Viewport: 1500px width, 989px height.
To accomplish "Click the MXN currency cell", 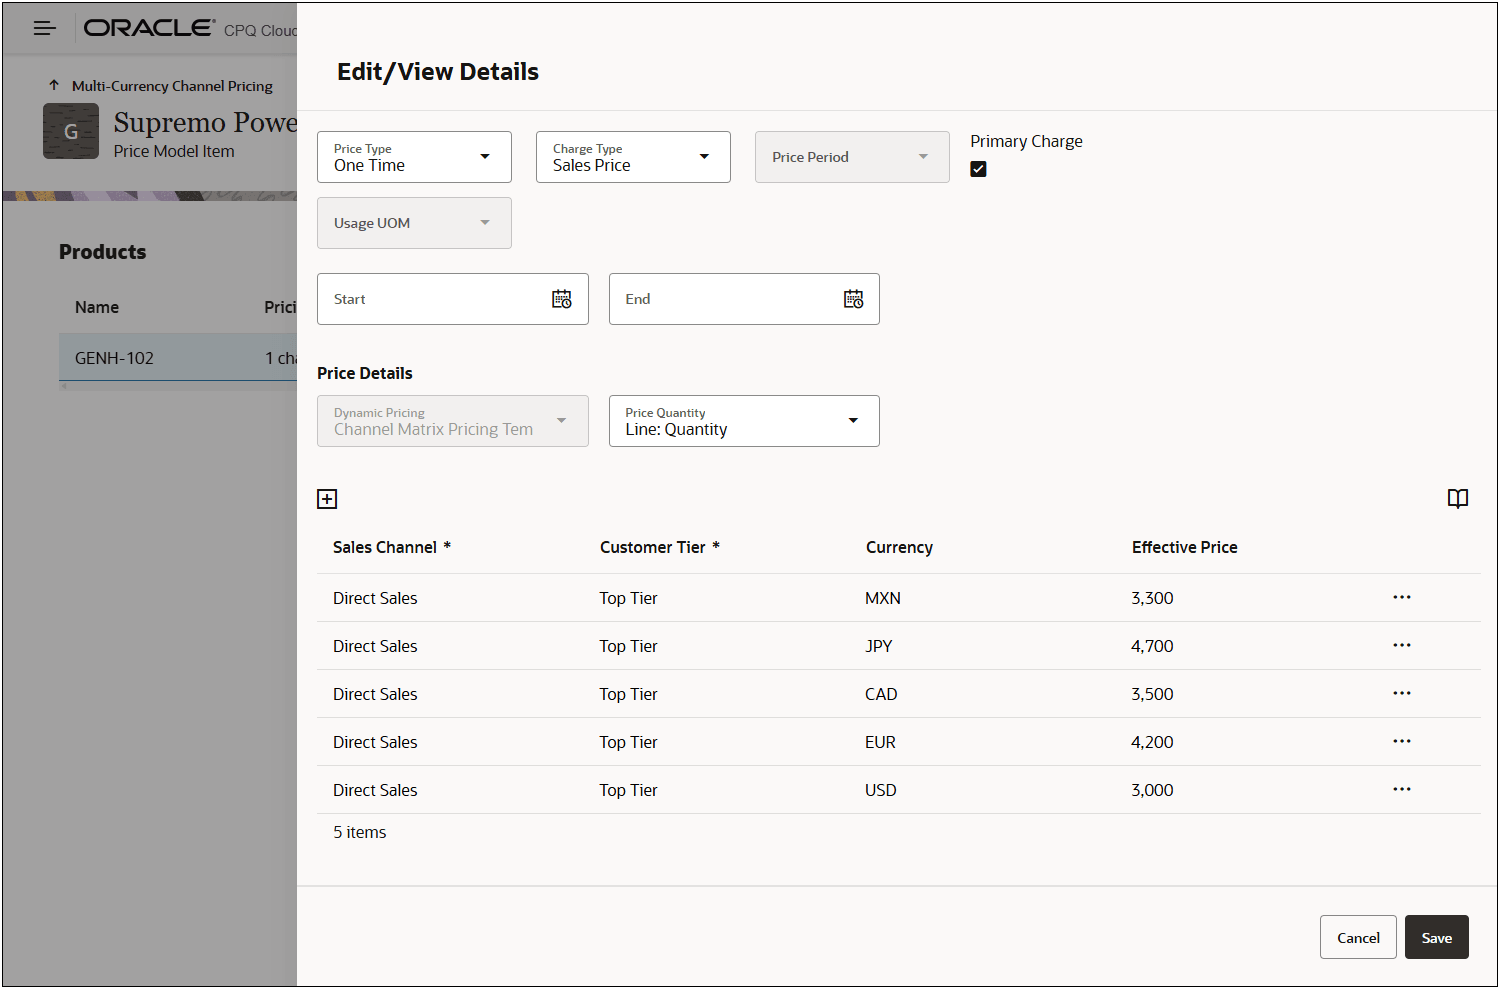I will [x=883, y=598].
